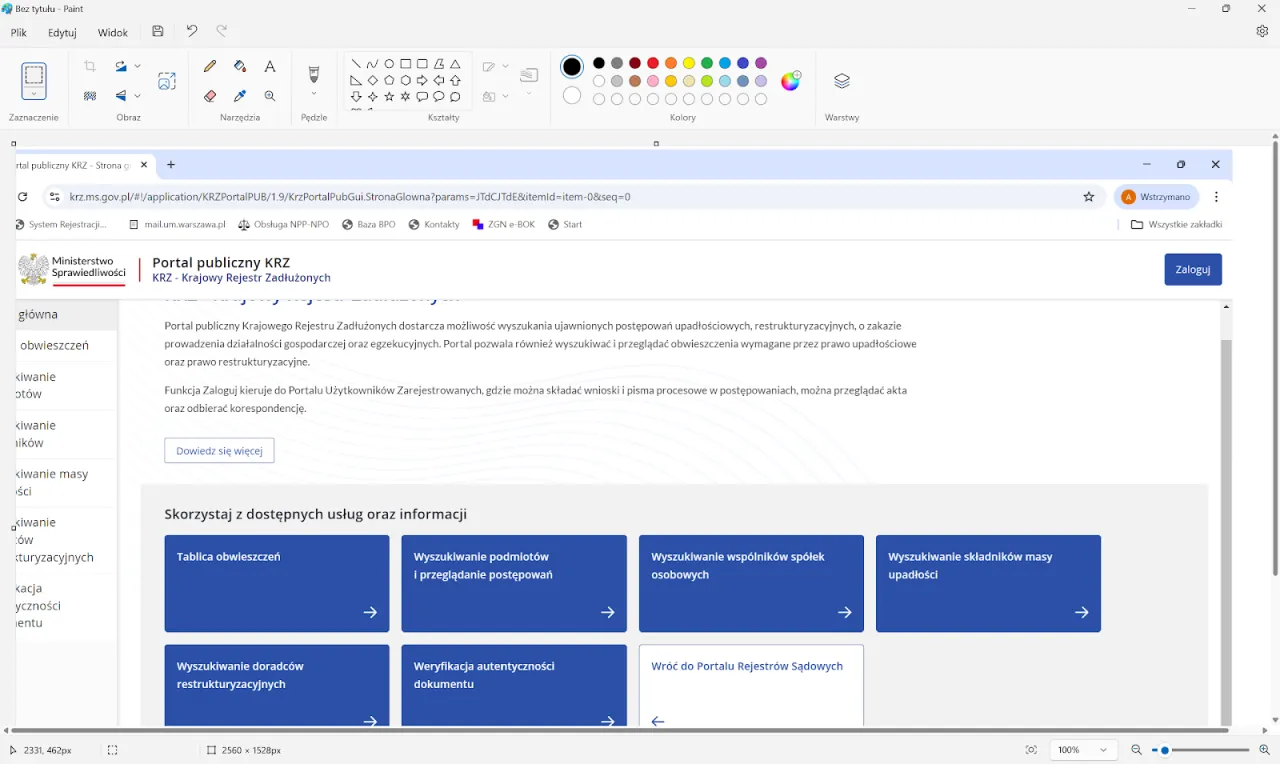Image resolution: width=1280 pixels, height=764 pixels.
Task: Open the Widok menu
Action: point(113,33)
